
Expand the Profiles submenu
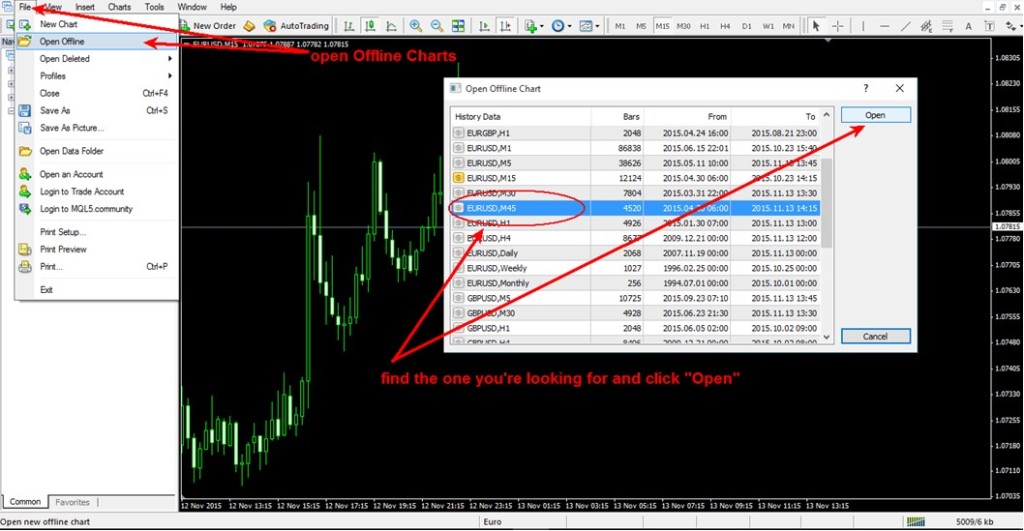[x=97, y=76]
